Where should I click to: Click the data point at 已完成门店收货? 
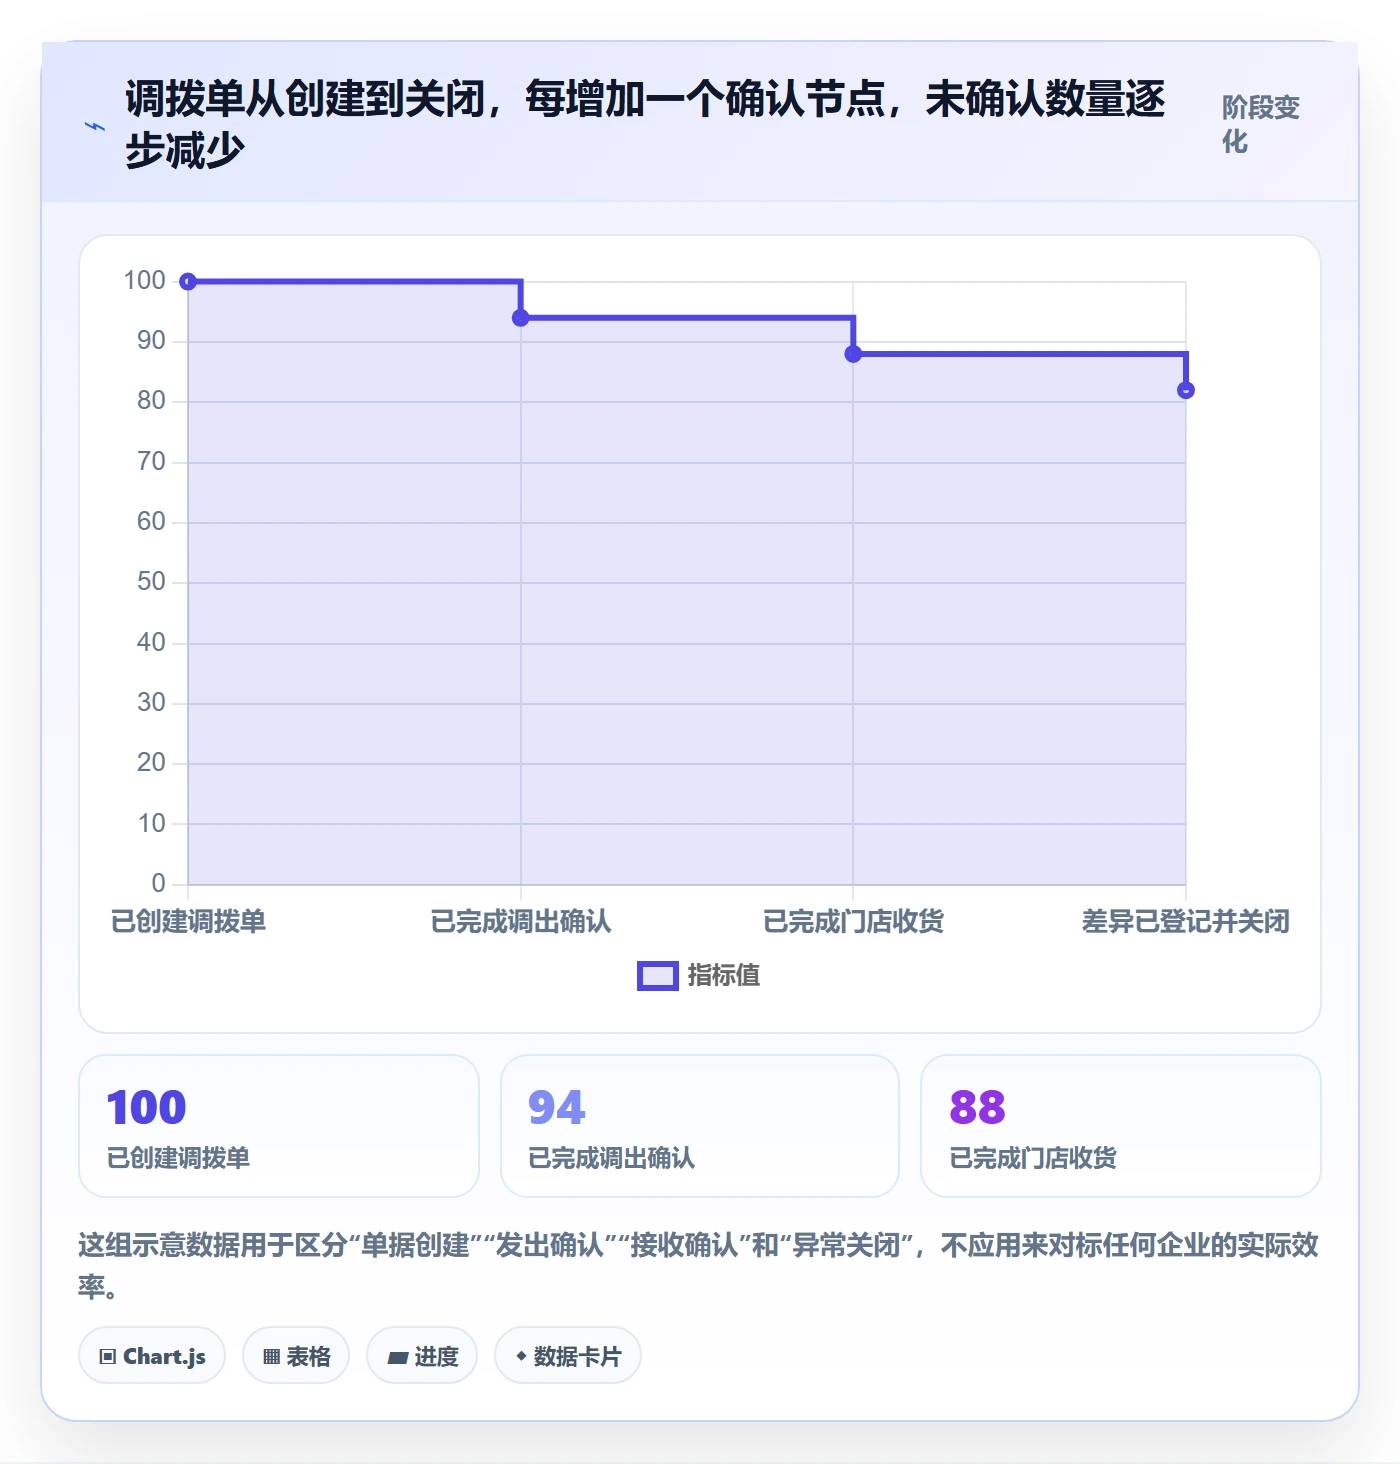point(853,354)
